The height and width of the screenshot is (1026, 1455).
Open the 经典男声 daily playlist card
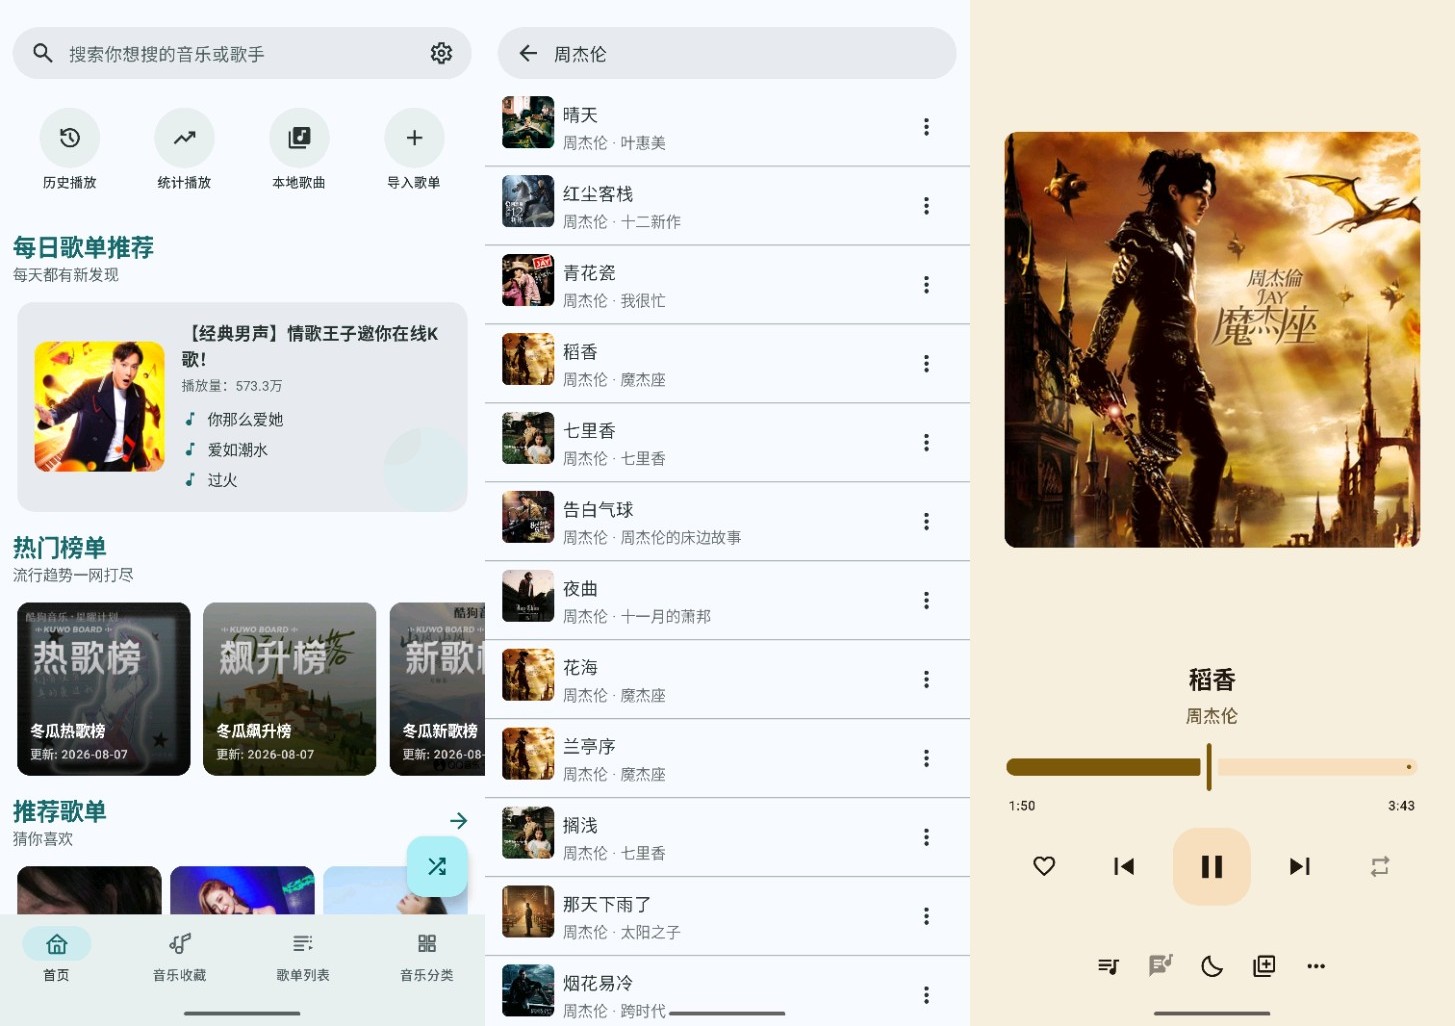[x=242, y=407]
